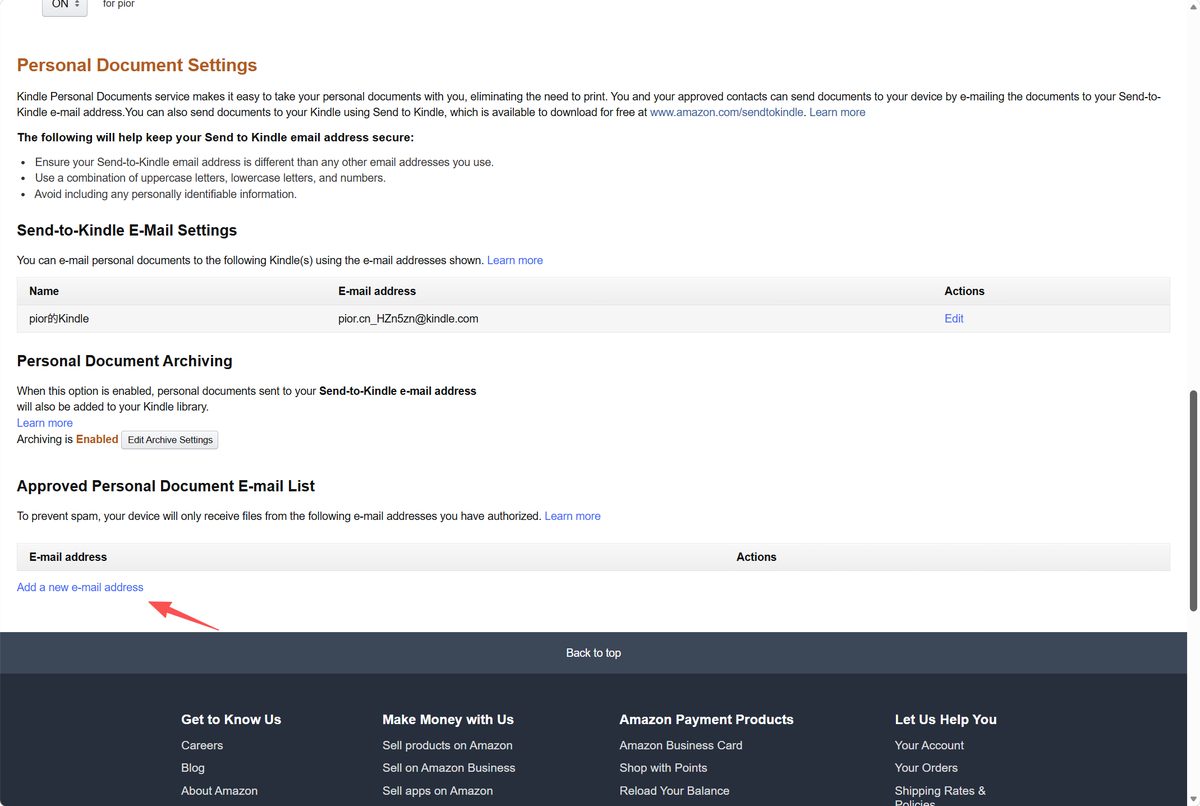Viewport: 1200px width, 806px height.
Task: Open Amazon Business Card link
Action: tap(681, 745)
